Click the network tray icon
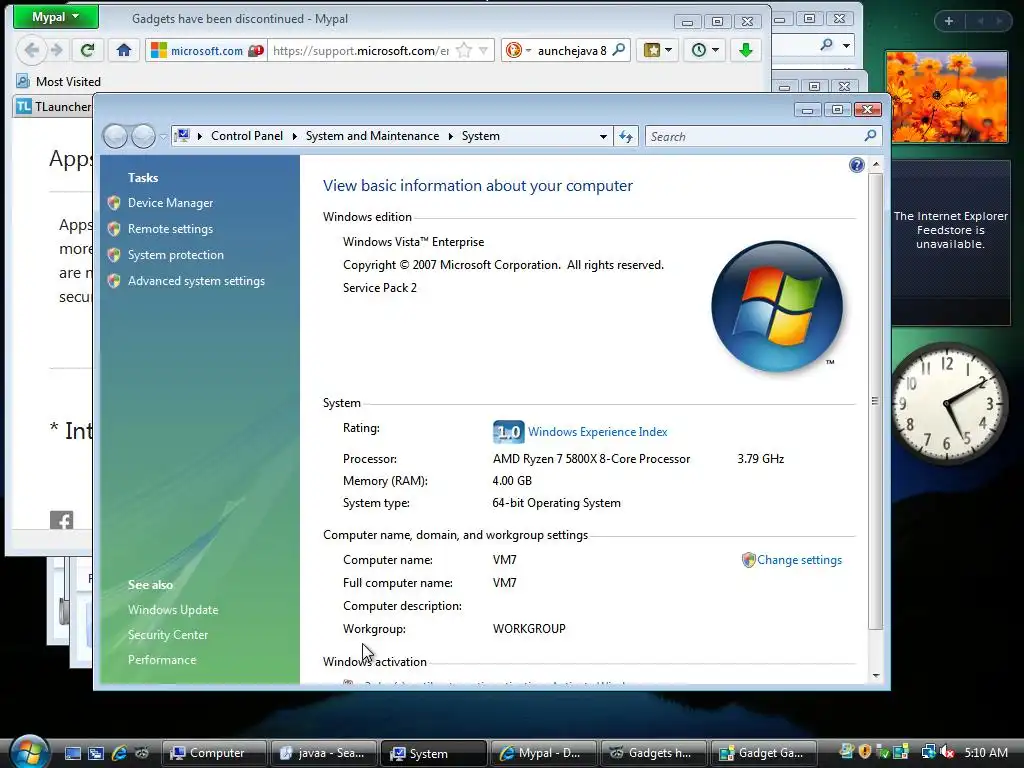 click(929, 752)
